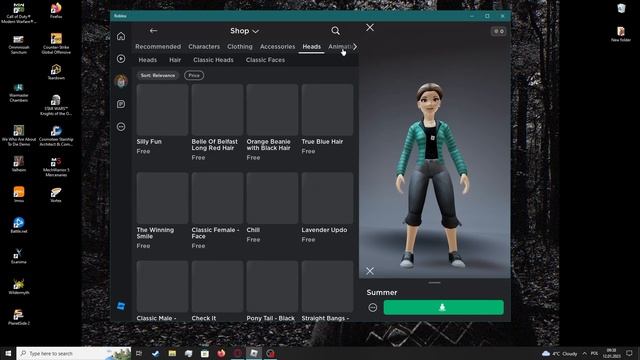Viewport: 640px width, 360px height.
Task: Select the Classic Faces subcategory
Action: pyautogui.click(x=265, y=60)
